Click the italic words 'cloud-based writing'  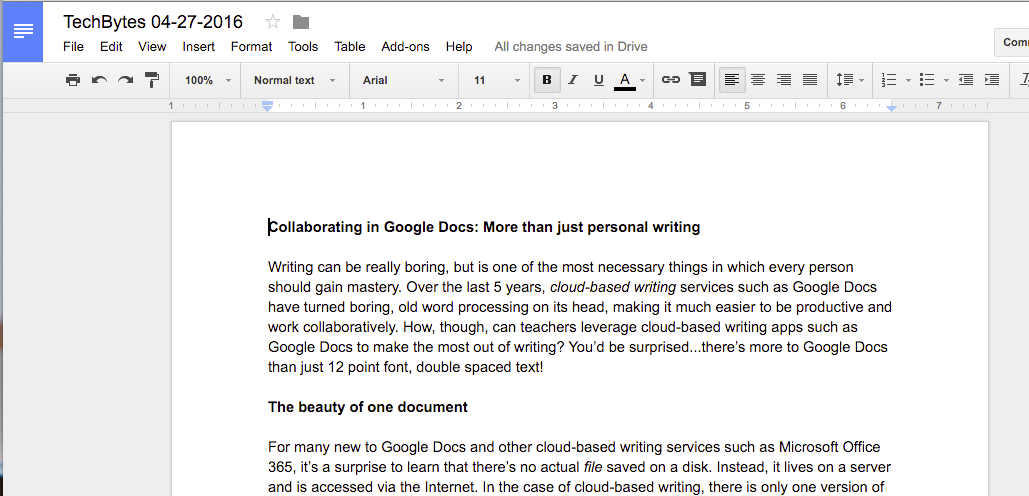[x=613, y=287]
